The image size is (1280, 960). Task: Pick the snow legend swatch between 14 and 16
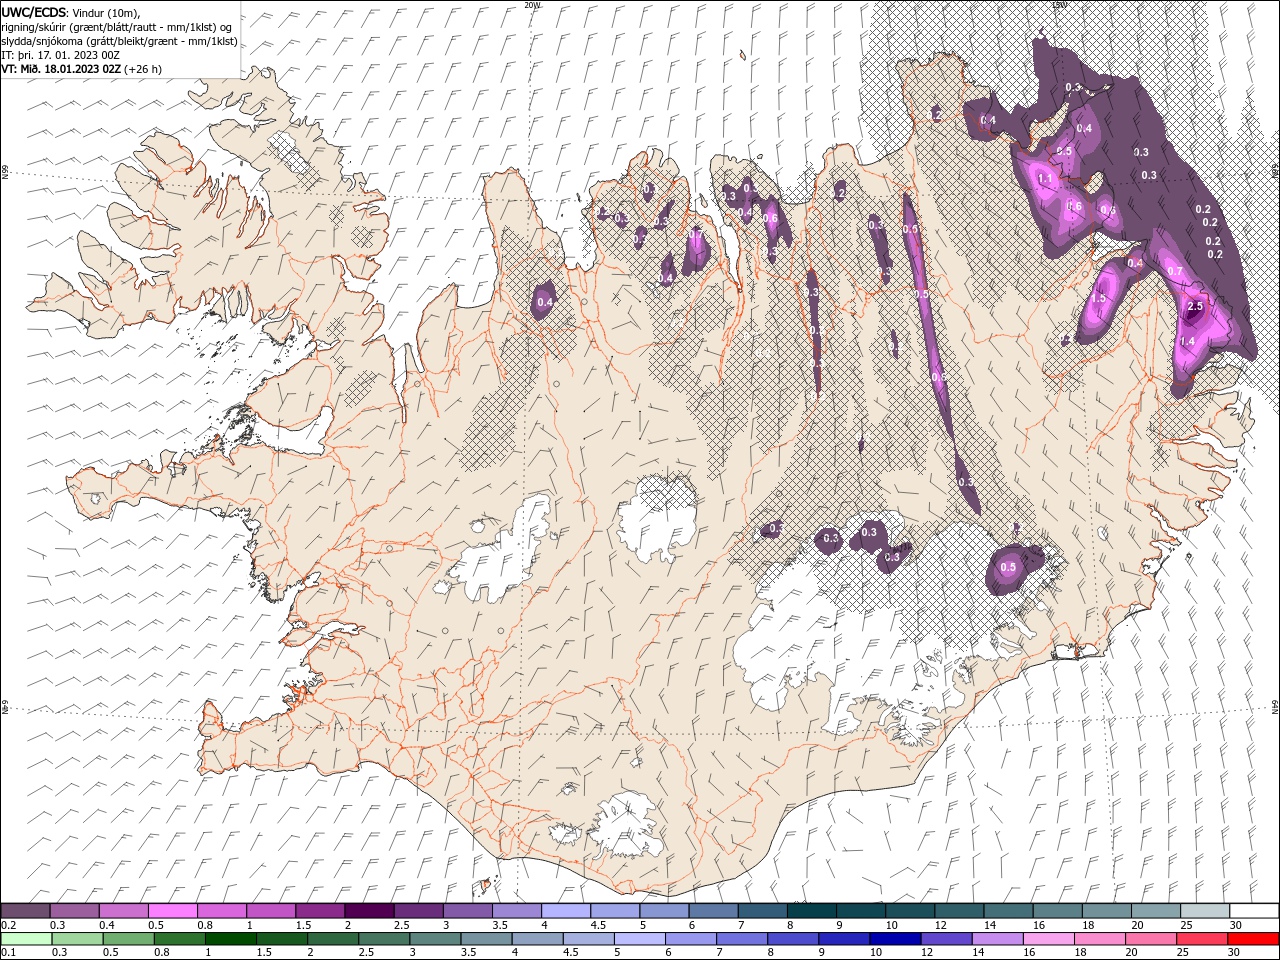pyautogui.click(x=1008, y=911)
